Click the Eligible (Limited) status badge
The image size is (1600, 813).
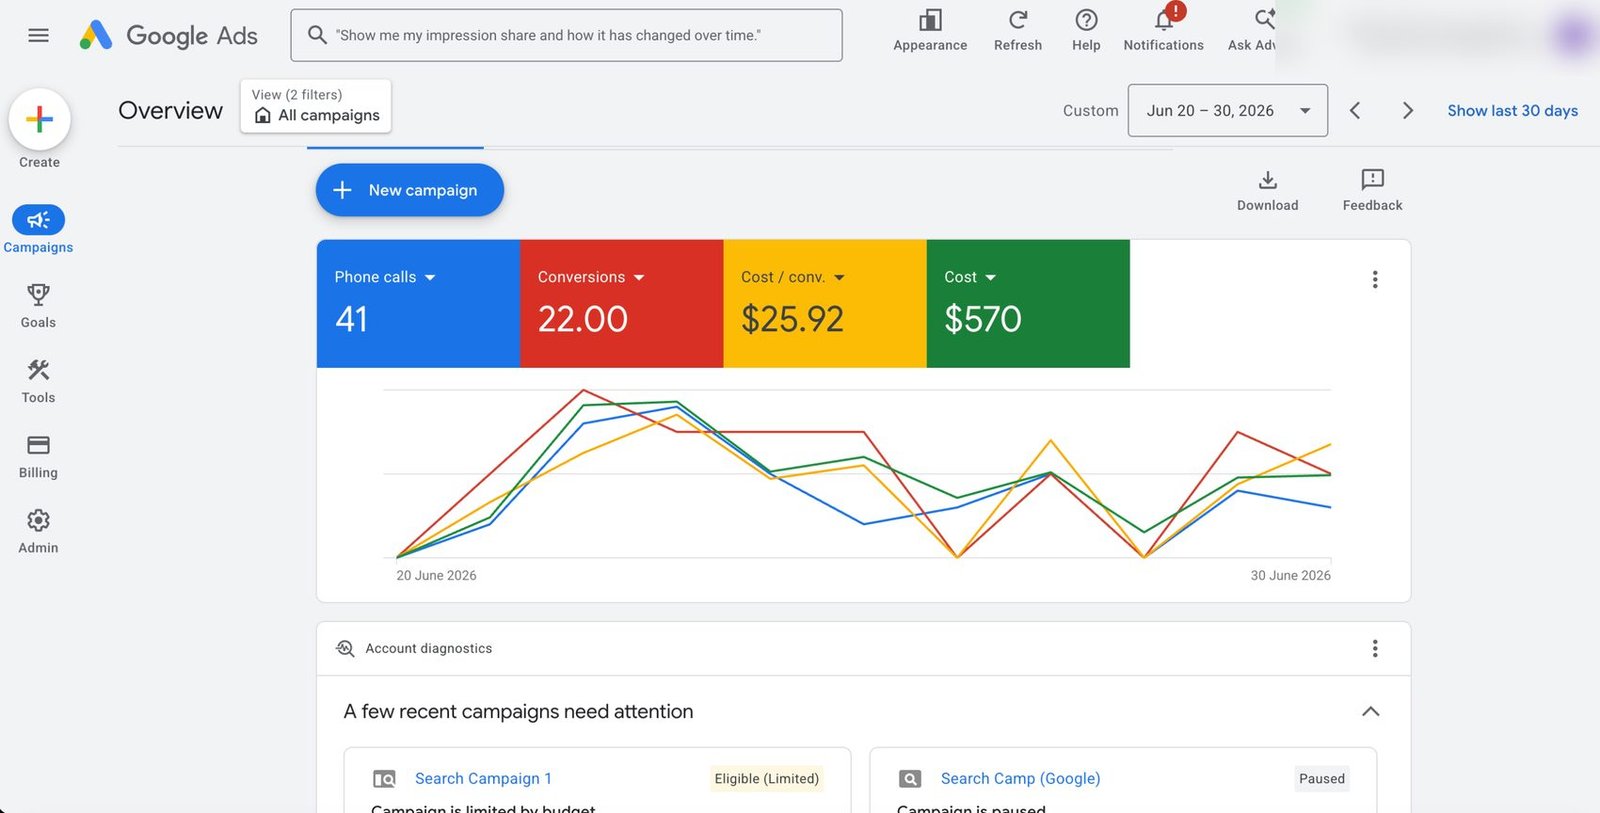[x=767, y=779]
